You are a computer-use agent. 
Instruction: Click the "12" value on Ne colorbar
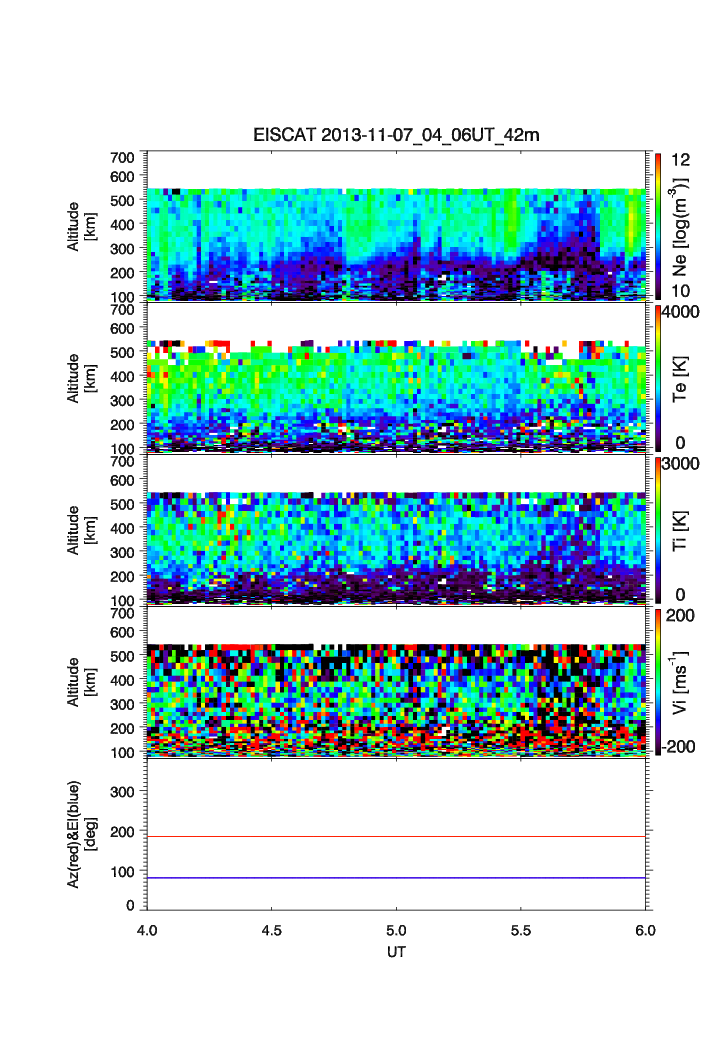pyautogui.click(x=680, y=160)
